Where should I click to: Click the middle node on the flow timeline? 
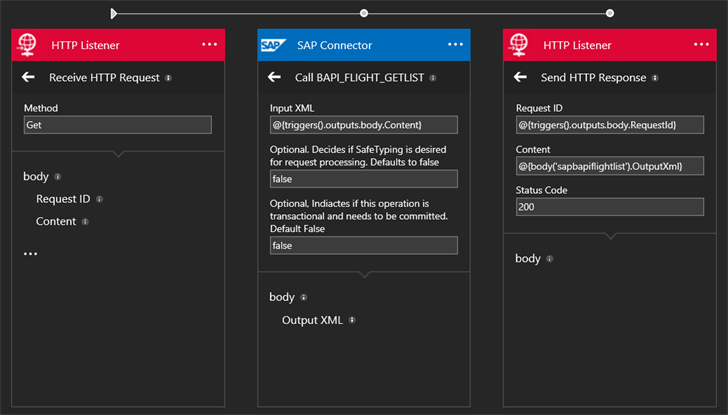point(364,13)
